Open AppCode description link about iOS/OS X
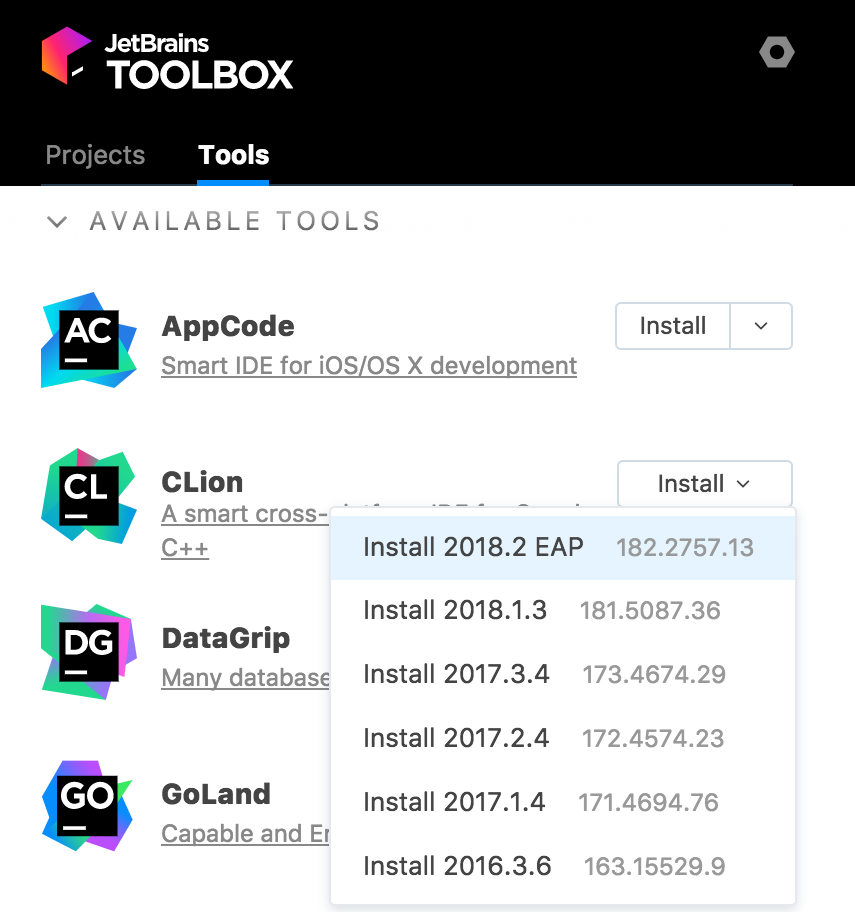855x912 pixels. 369,366
